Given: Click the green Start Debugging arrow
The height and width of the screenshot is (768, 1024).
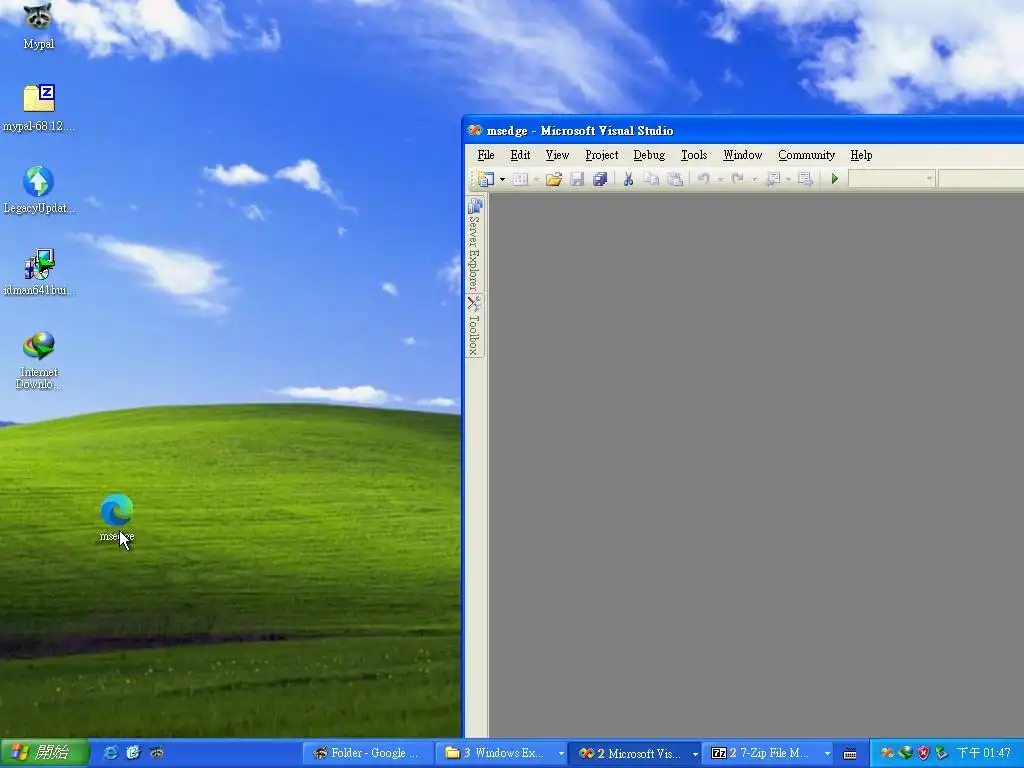Looking at the screenshot, I should click(x=834, y=179).
